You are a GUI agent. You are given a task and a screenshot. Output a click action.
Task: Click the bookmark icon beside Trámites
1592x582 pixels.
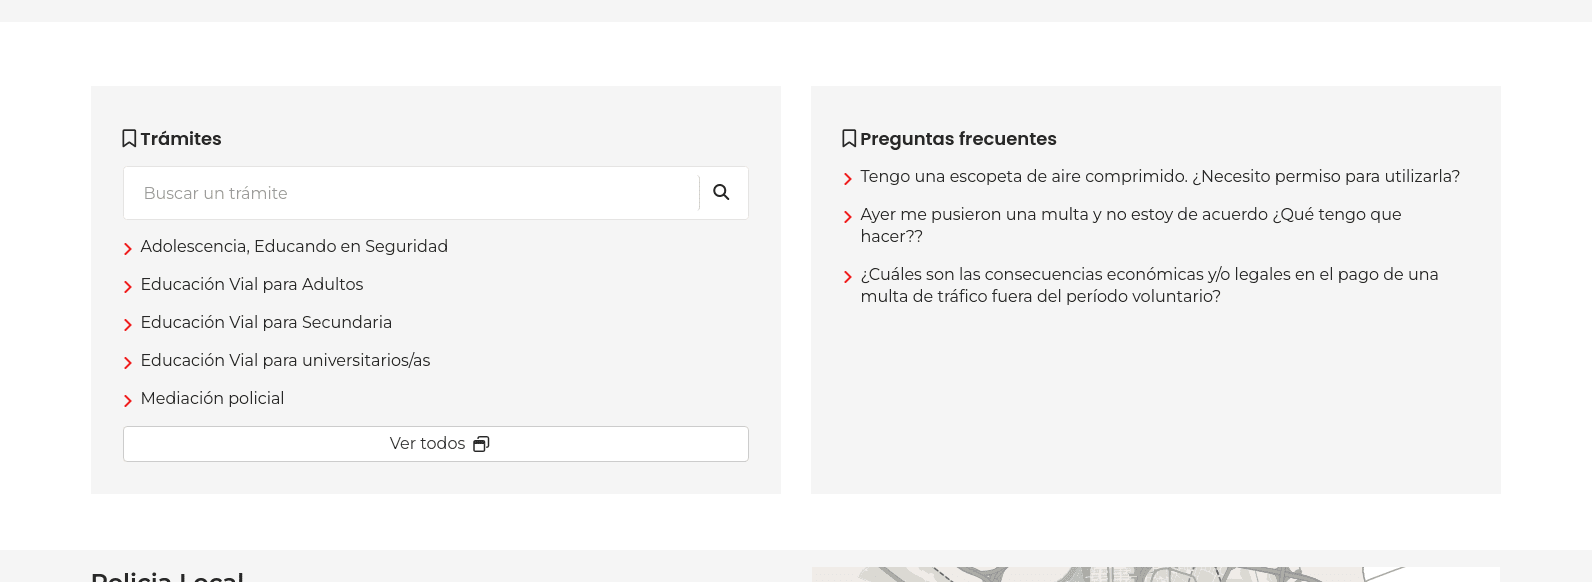(x=129, y=138)
